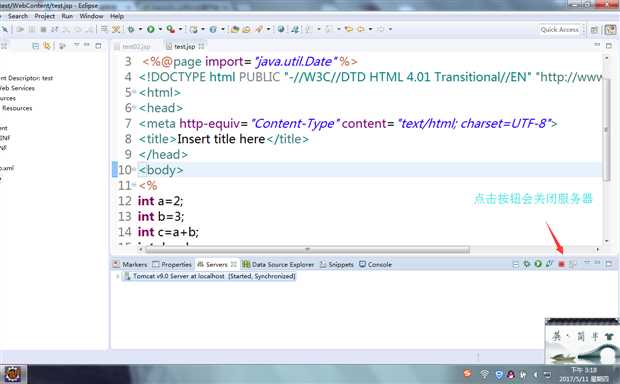
Task: Open dropdown next to Run Last Tool icon
Action: tap(180, 29)
